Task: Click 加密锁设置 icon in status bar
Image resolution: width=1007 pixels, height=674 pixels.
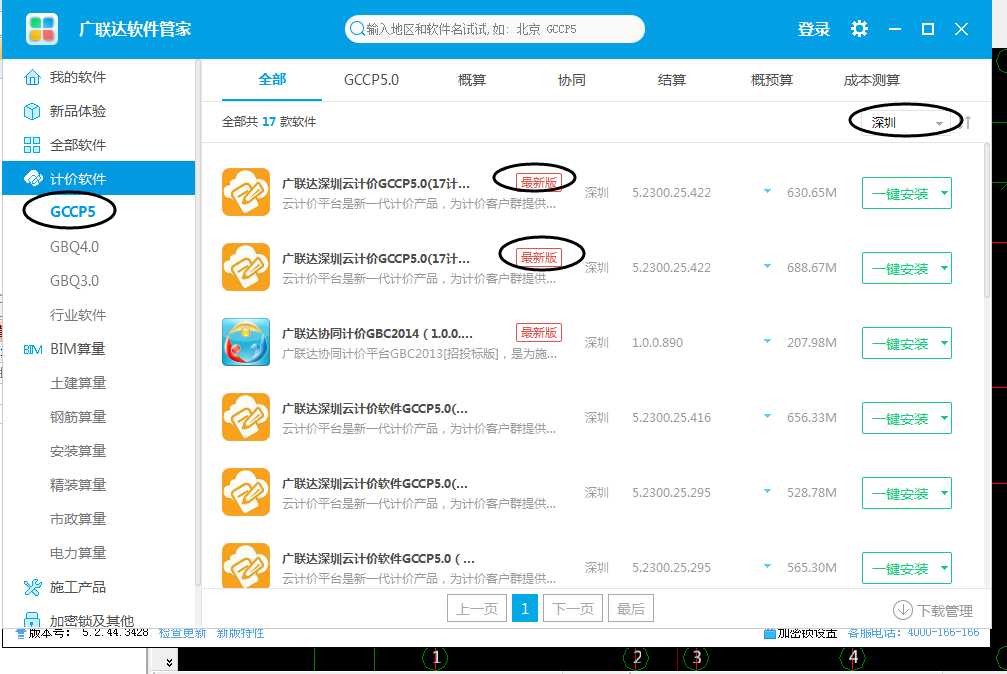Action: [769, 634]
